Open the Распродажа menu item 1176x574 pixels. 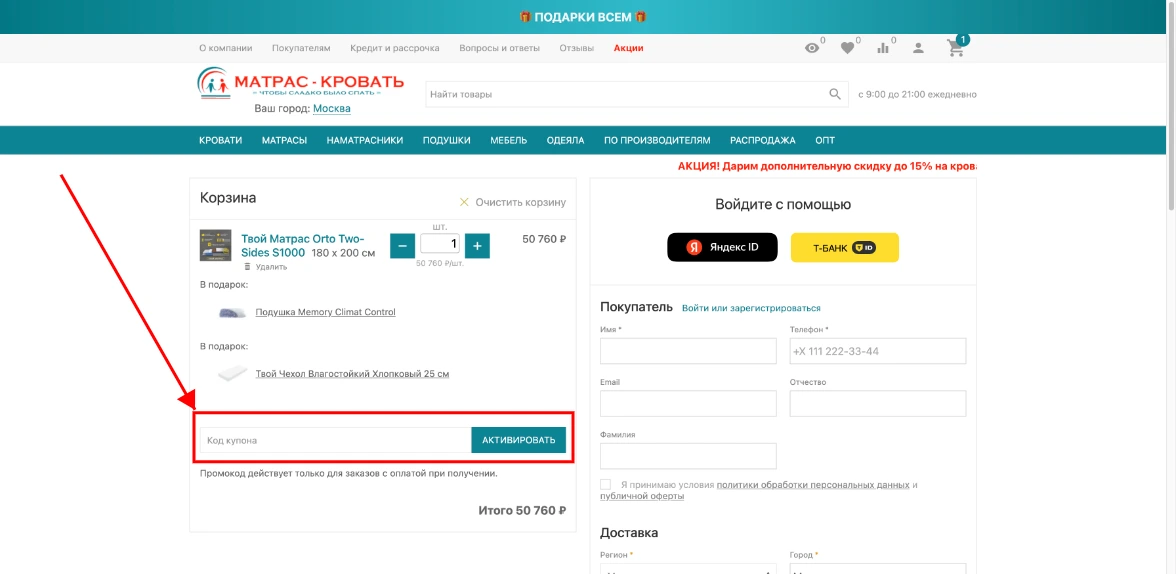point(762,140)
